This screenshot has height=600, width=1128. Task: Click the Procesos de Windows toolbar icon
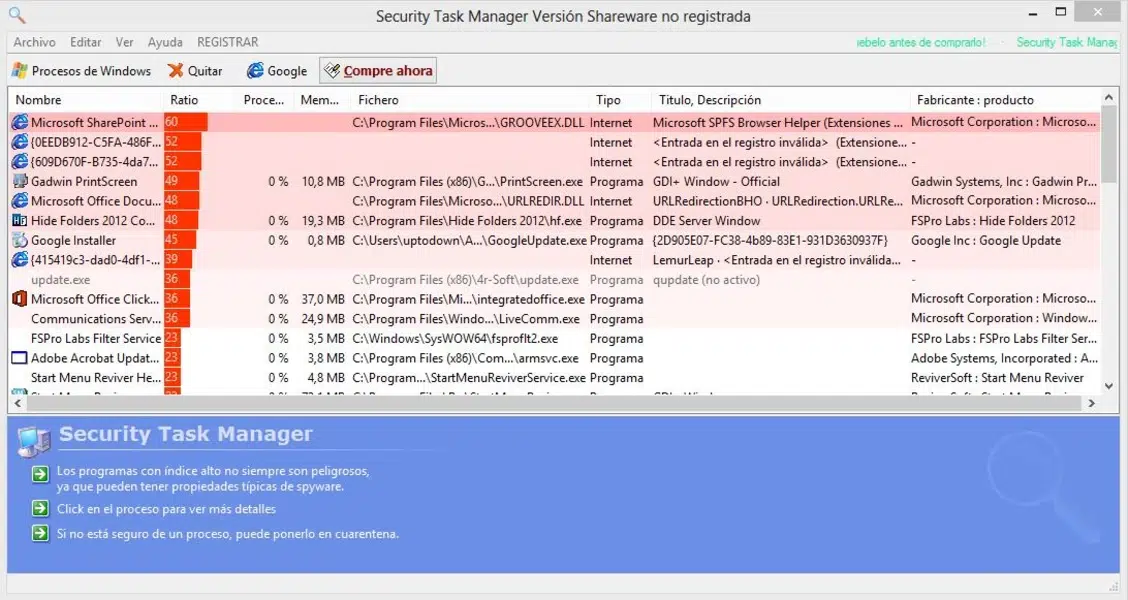tap(19, 71)
